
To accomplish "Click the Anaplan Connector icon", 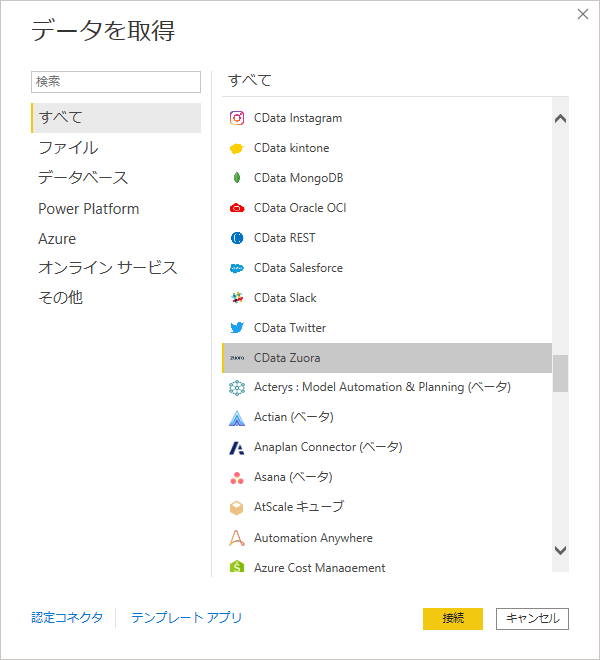I will [x=237, y=448].
